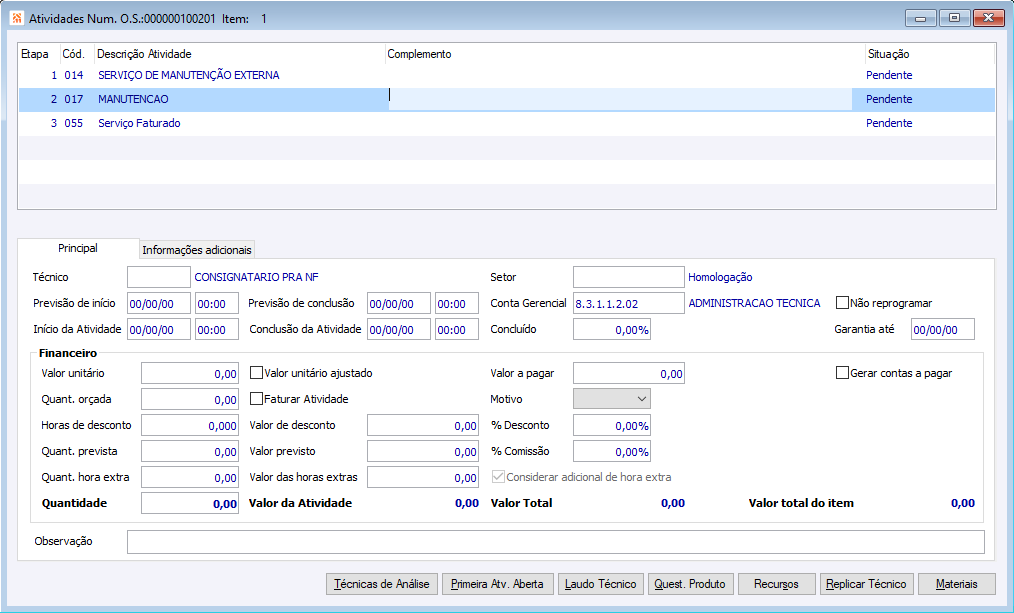Tick the Gerar contas a pagar checkbox
The image size is (1014, 613).
tap(842, 373)
